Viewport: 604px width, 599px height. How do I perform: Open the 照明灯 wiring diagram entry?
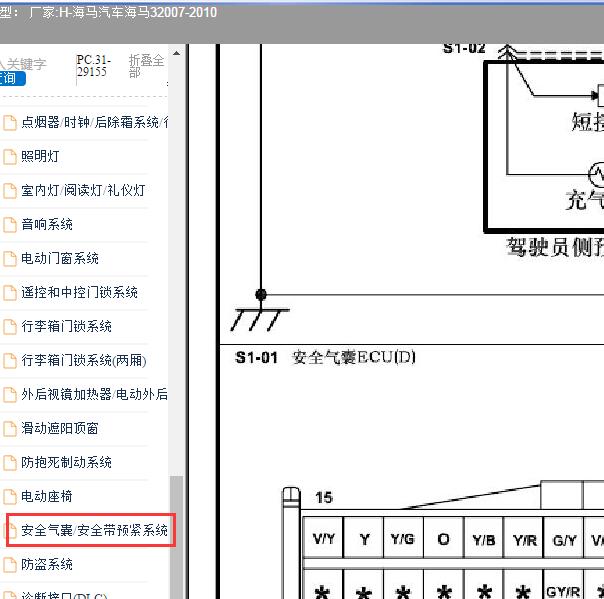click(x=40, y=156)
